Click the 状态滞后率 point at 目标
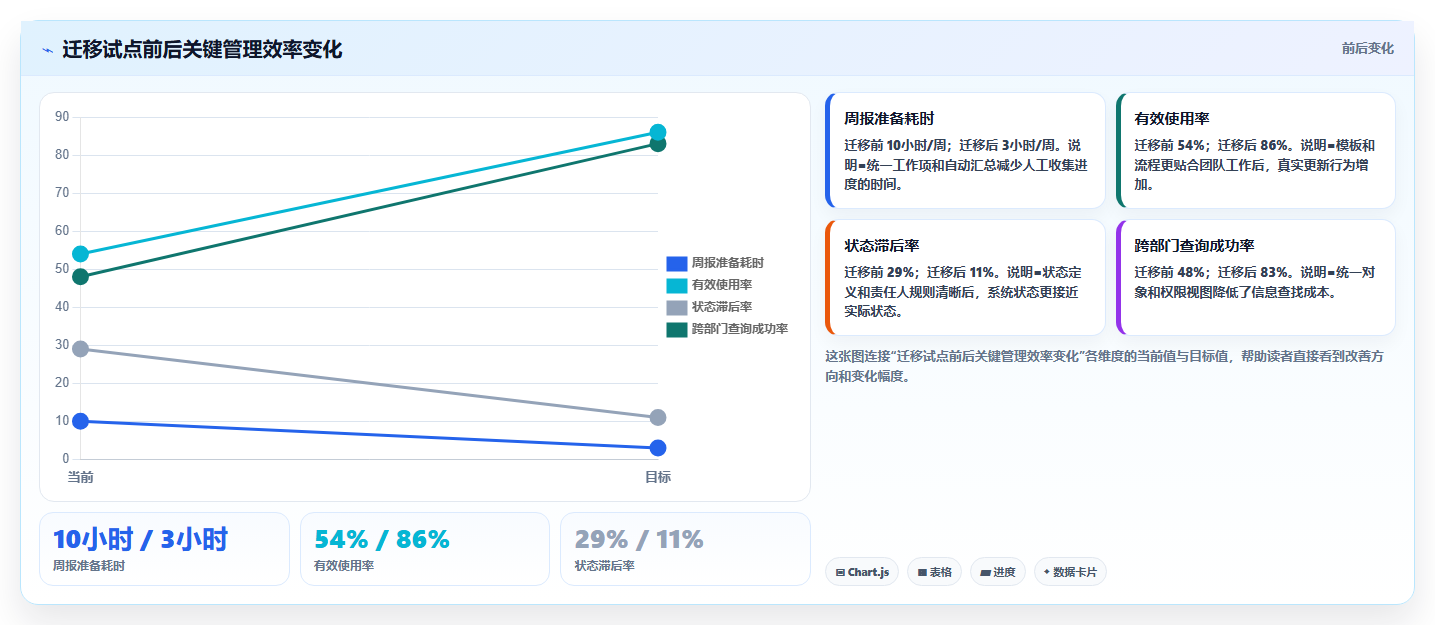 point(658,417)
